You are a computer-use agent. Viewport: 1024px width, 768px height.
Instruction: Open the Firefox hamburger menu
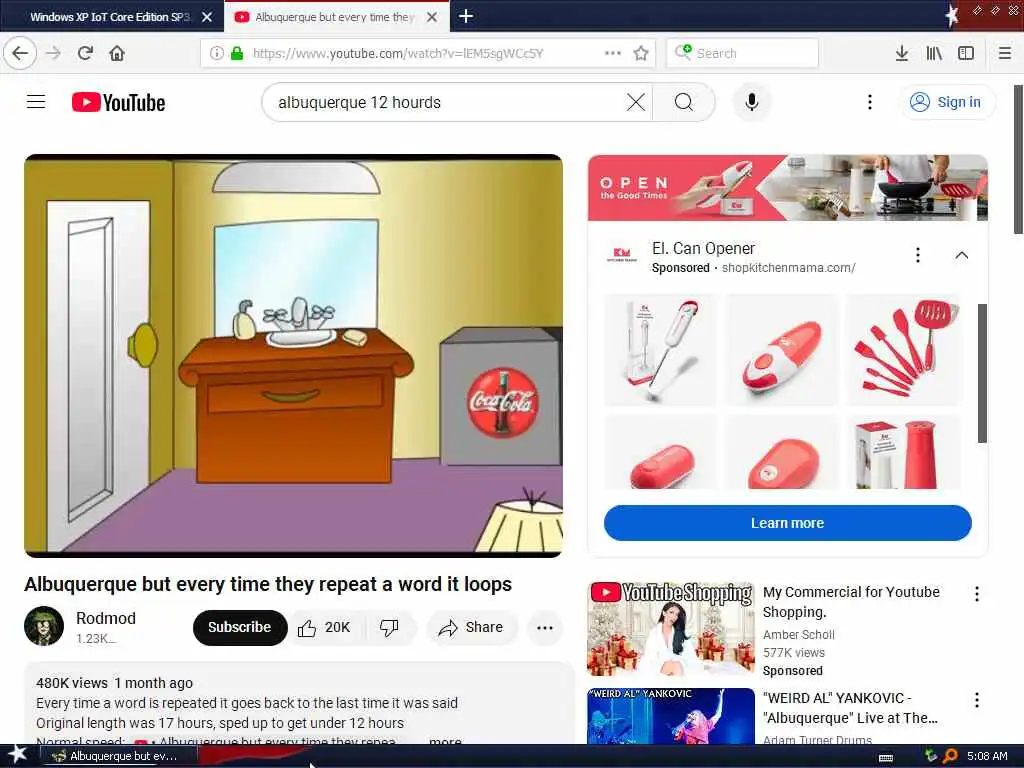click(x=1005, y=53)
